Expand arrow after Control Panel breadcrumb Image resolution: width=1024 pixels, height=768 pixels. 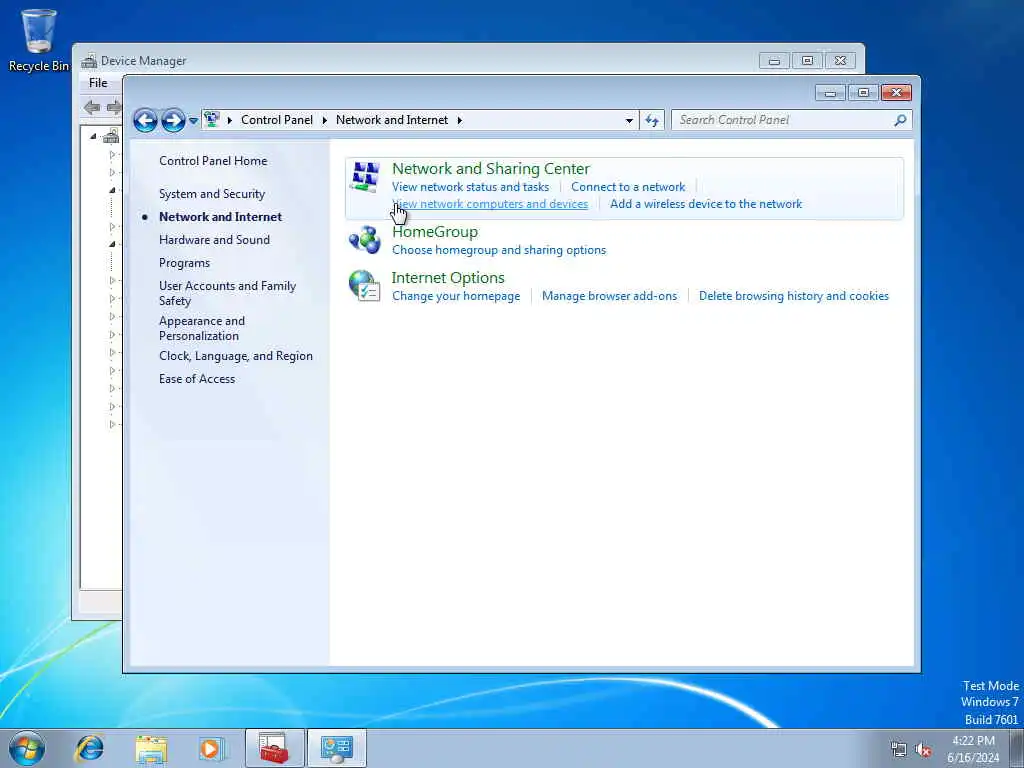point(325,120)
